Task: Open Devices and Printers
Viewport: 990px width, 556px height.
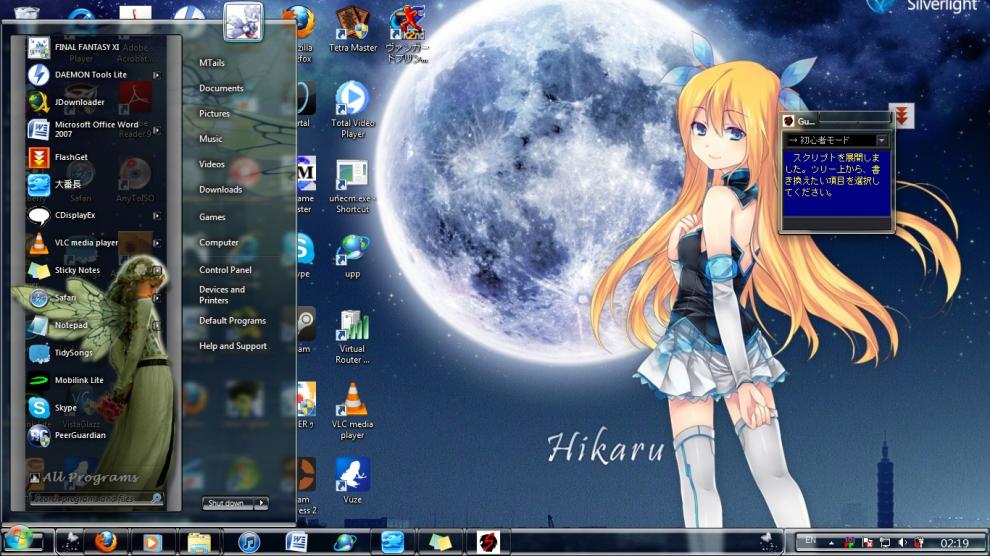Action: point(222,295)
